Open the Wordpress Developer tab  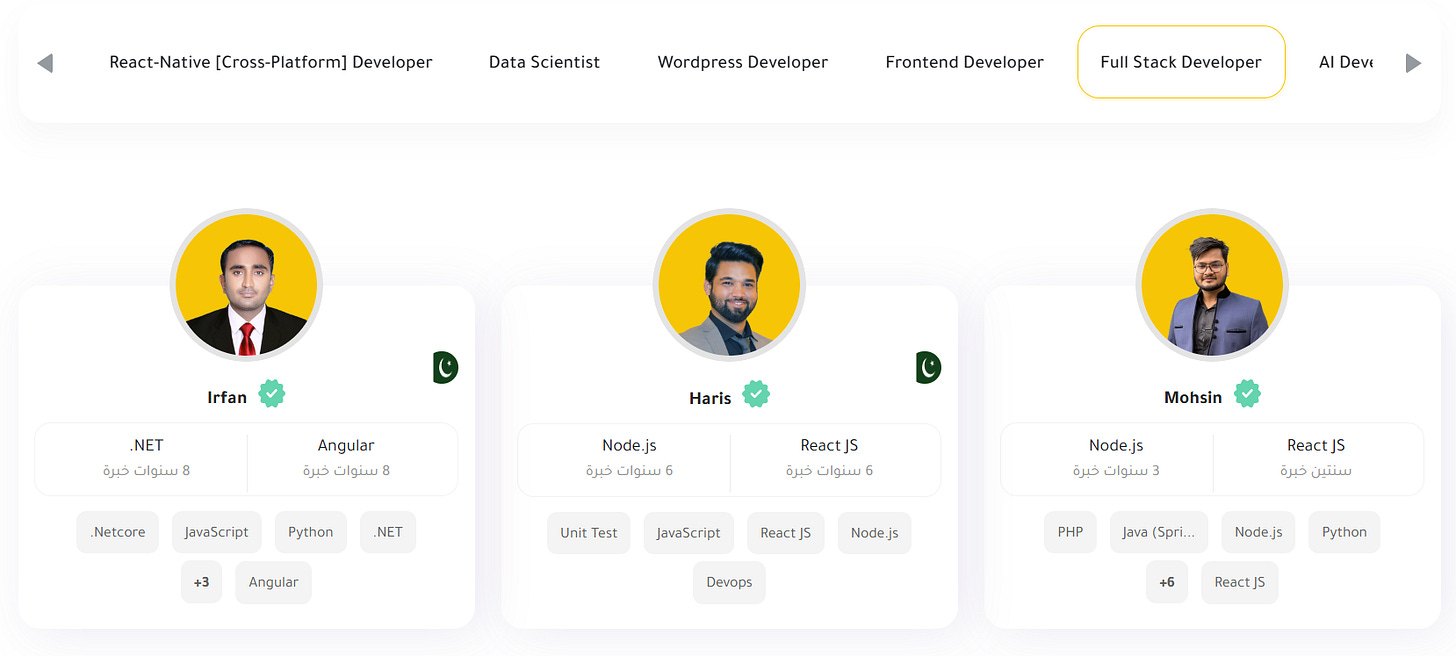click(743, 62)
